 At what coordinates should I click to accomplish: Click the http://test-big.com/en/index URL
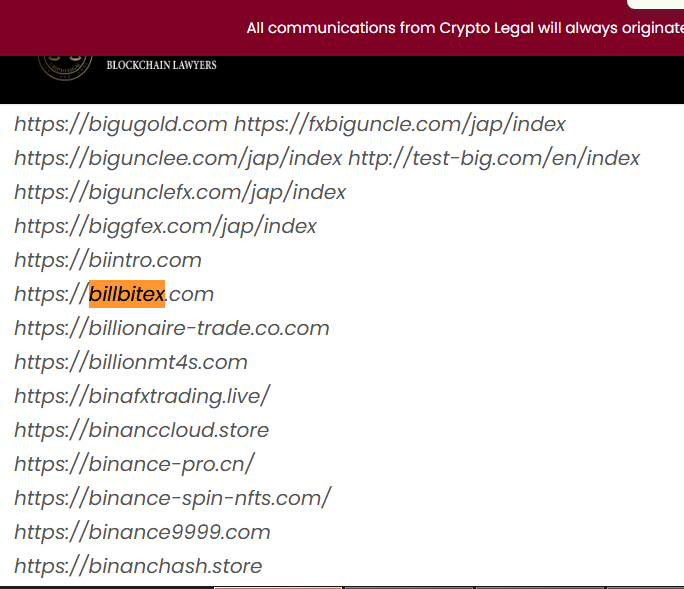(494, 158)
